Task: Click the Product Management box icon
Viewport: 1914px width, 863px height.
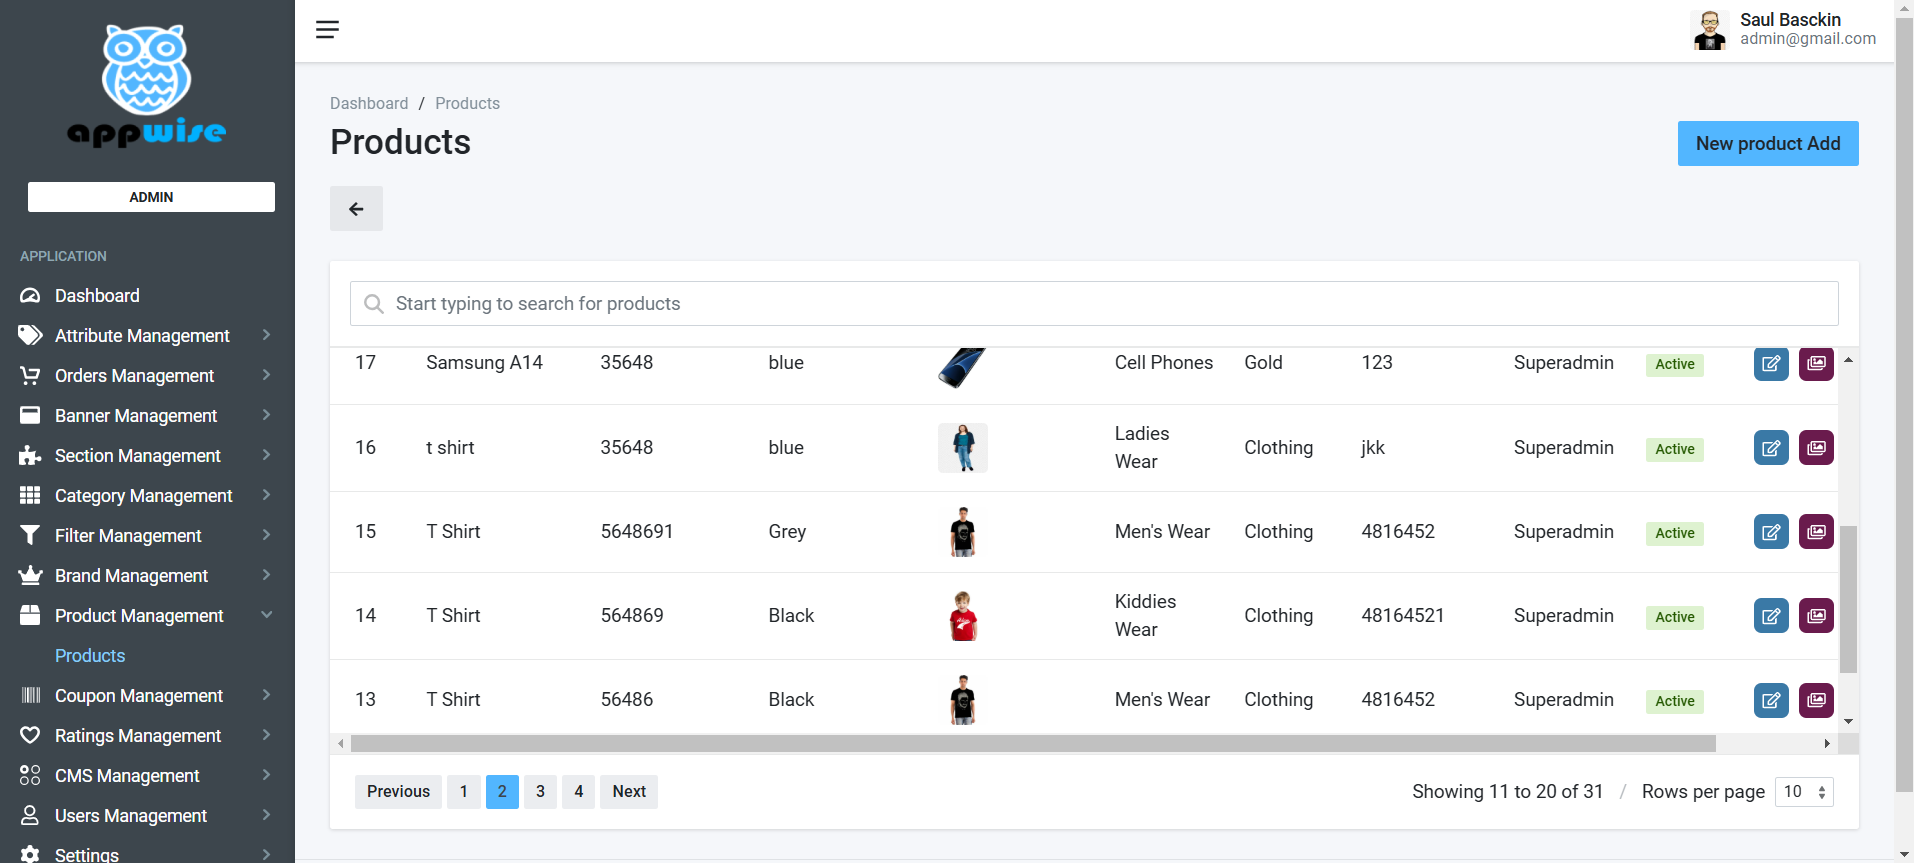Action: [x=30, y=615]
